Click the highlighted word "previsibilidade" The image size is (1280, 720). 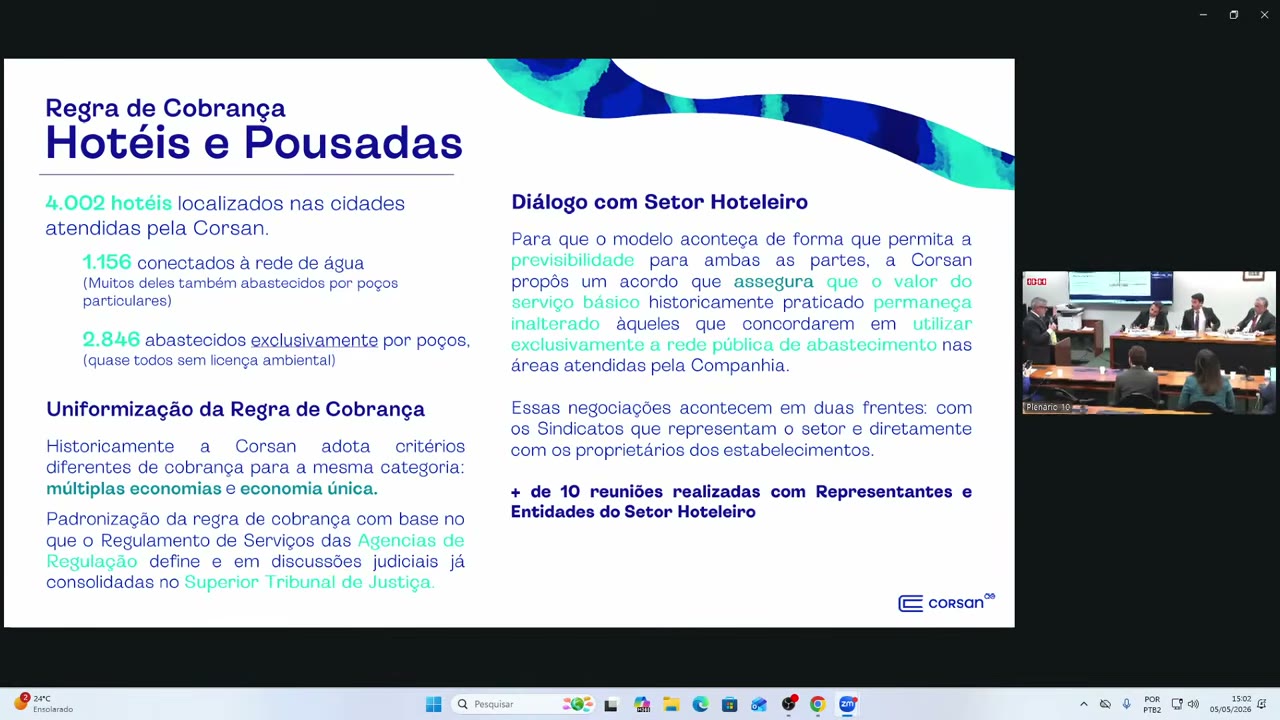(x=572, y=260)
